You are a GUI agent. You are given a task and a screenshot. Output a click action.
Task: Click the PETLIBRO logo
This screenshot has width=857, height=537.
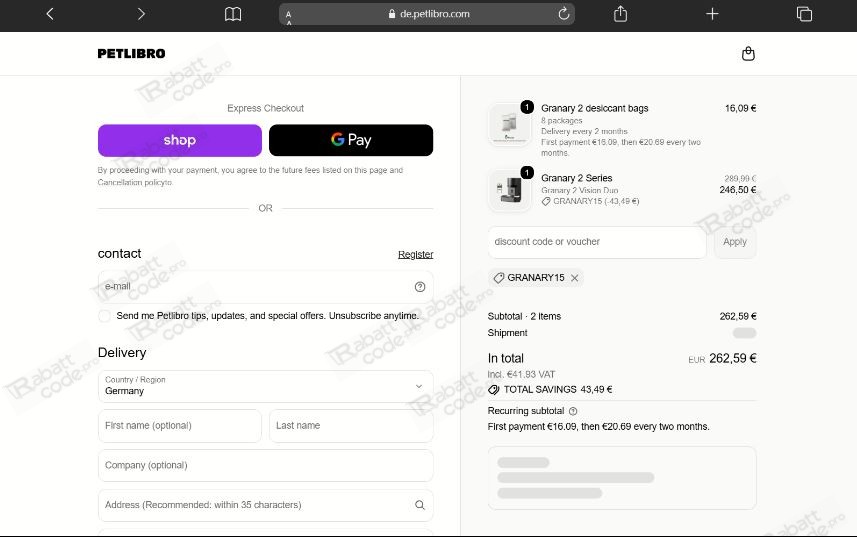pyautogui.click(x=131, y=54)
